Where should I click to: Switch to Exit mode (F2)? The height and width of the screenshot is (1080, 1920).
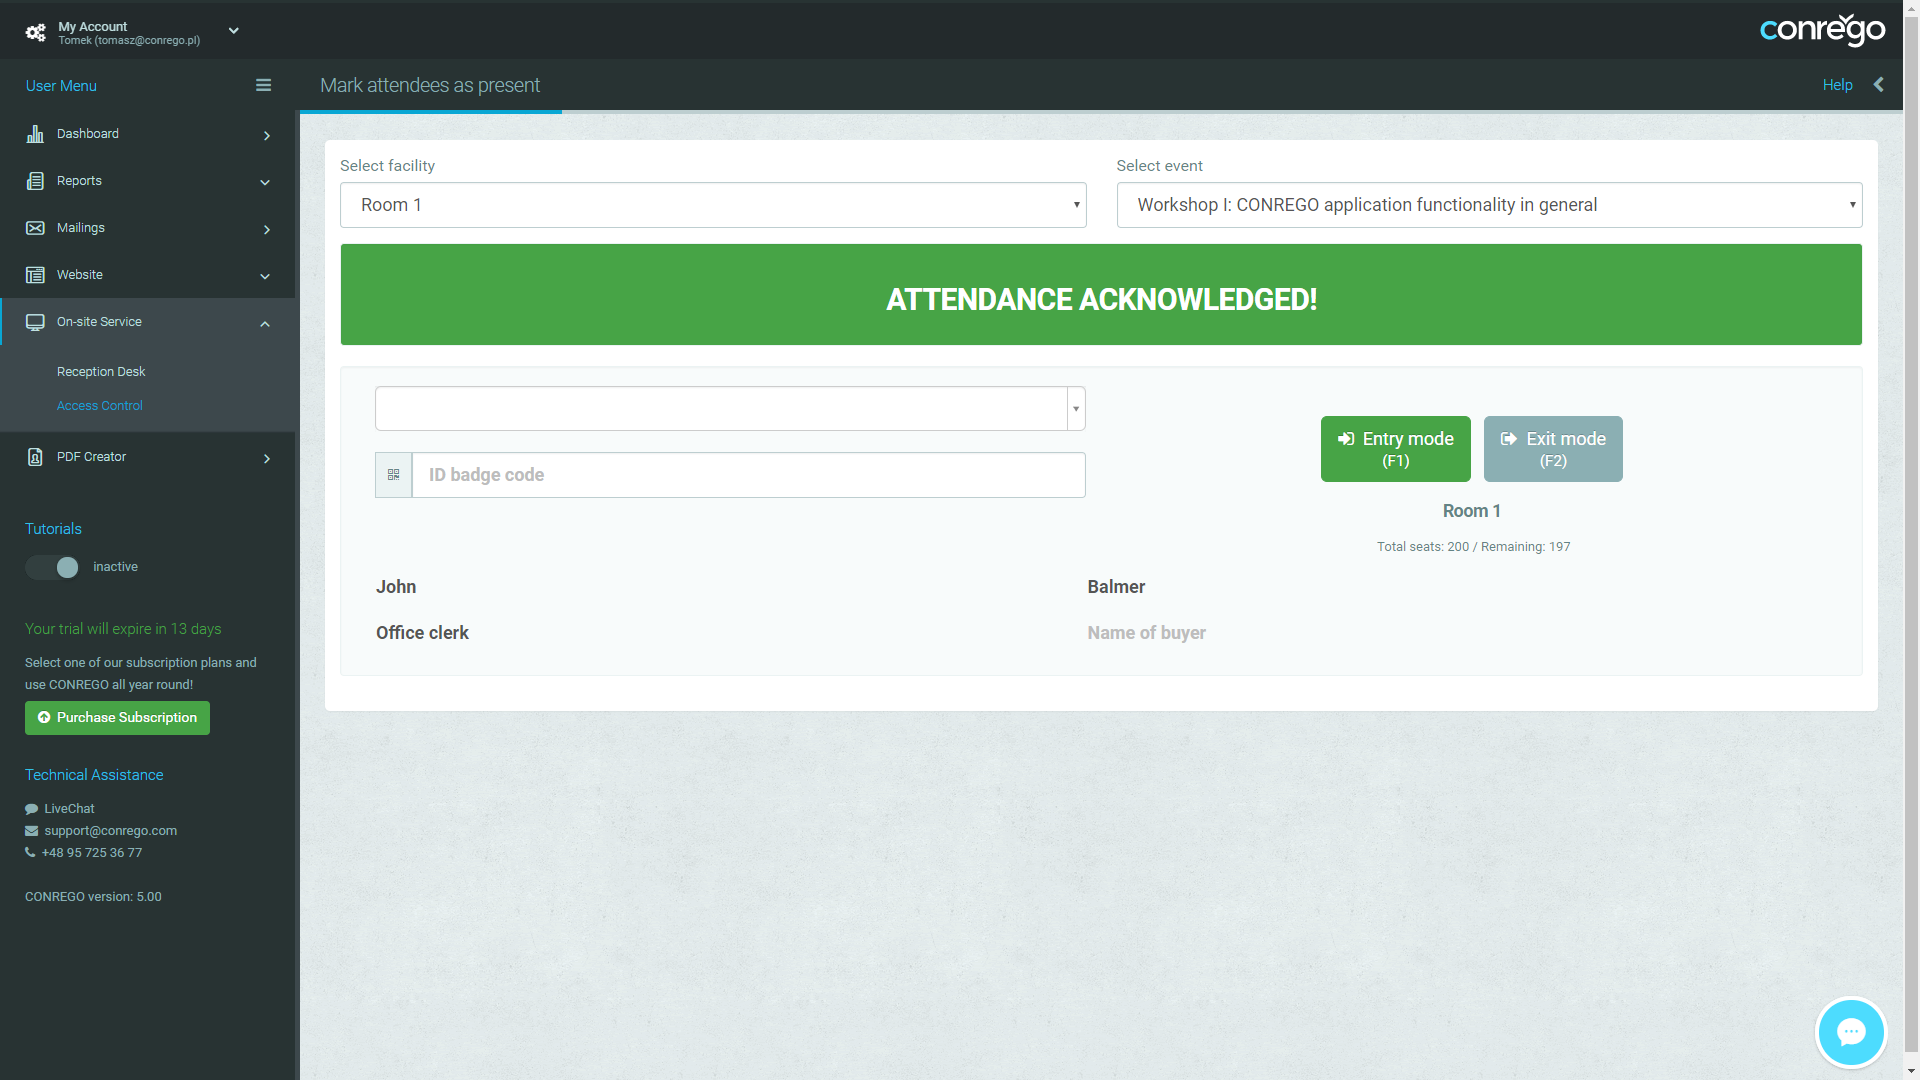pyautogui.click(x=1552, y=449)
